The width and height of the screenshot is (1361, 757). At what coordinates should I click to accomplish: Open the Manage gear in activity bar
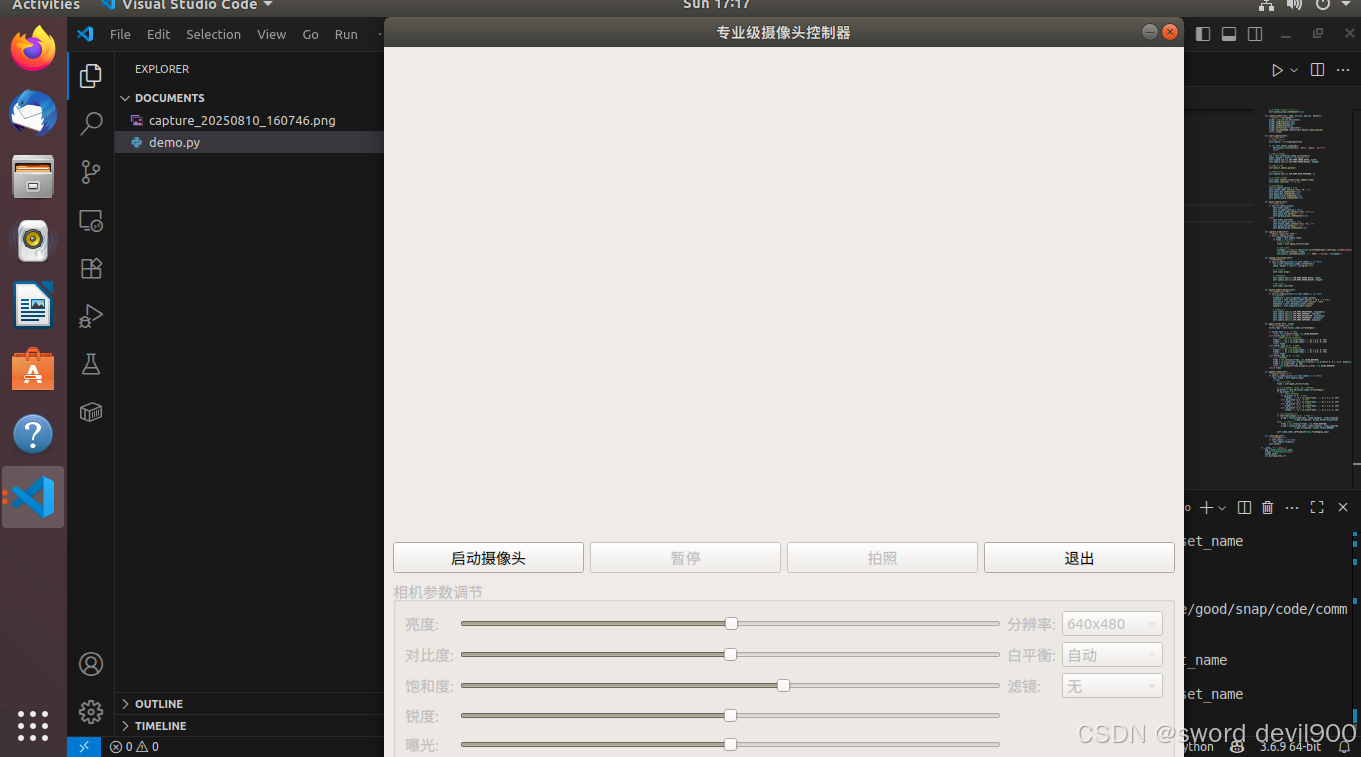tap(91, 712)
